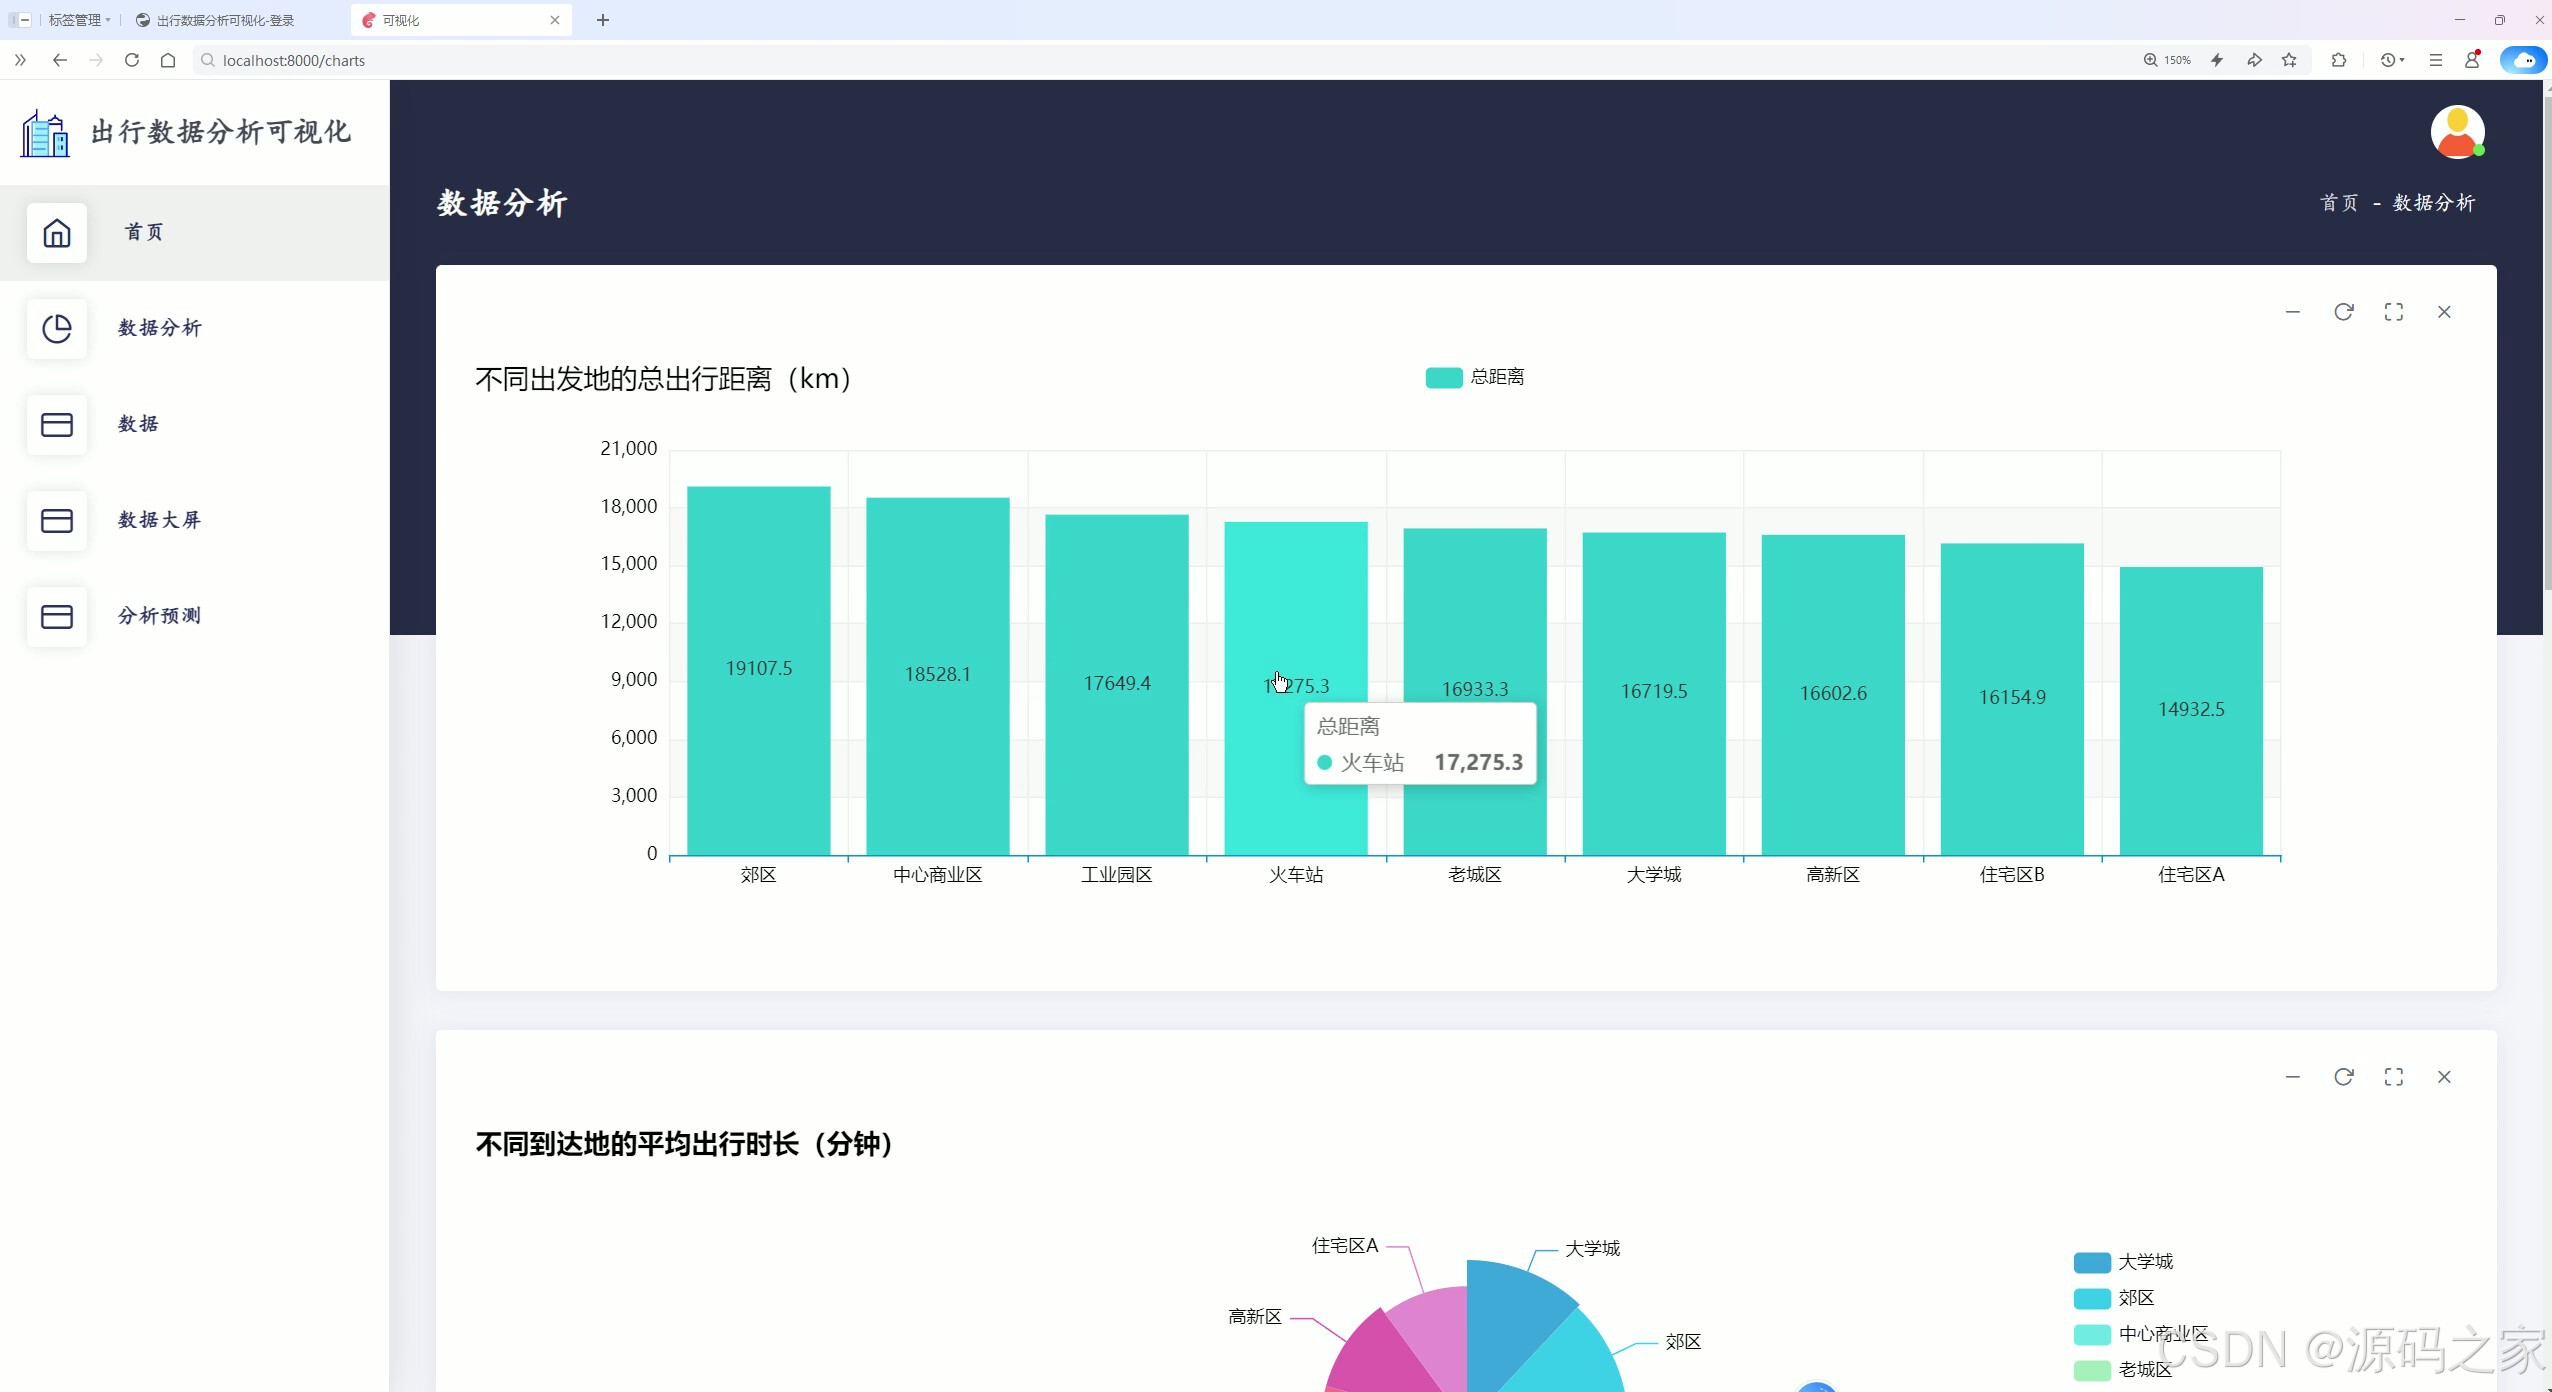Open 数据分析 pie chart sidebar icon
This screenshot has width=2552, height=1392.
pos(57,329)
